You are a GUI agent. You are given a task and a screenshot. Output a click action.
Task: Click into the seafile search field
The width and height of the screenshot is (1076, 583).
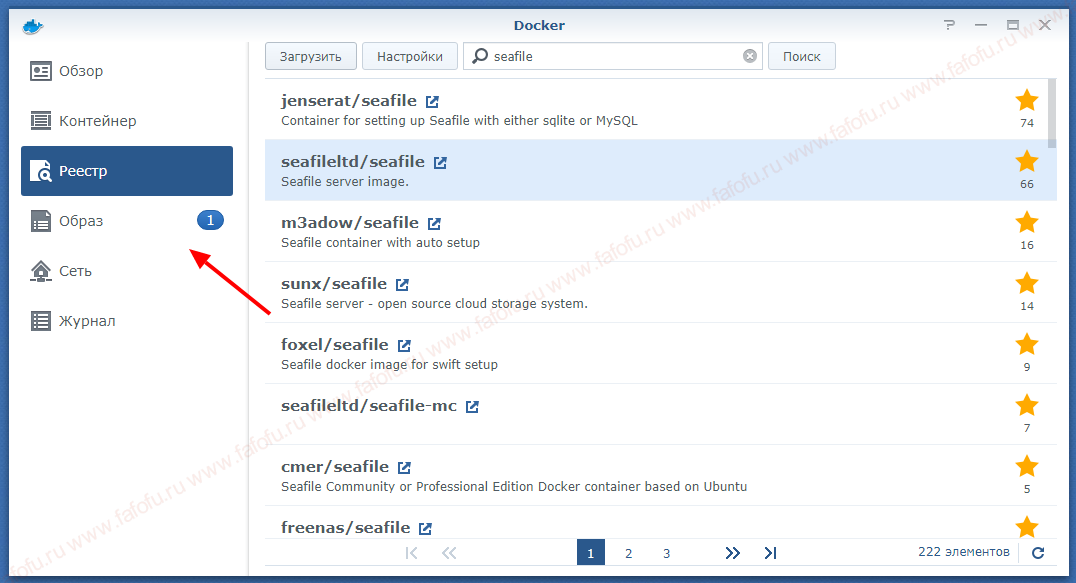point(614,56)
